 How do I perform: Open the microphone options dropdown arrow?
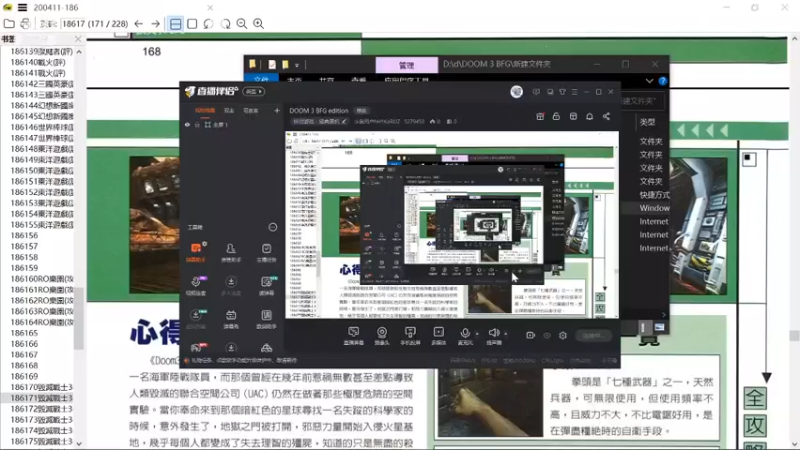point(477,334)
